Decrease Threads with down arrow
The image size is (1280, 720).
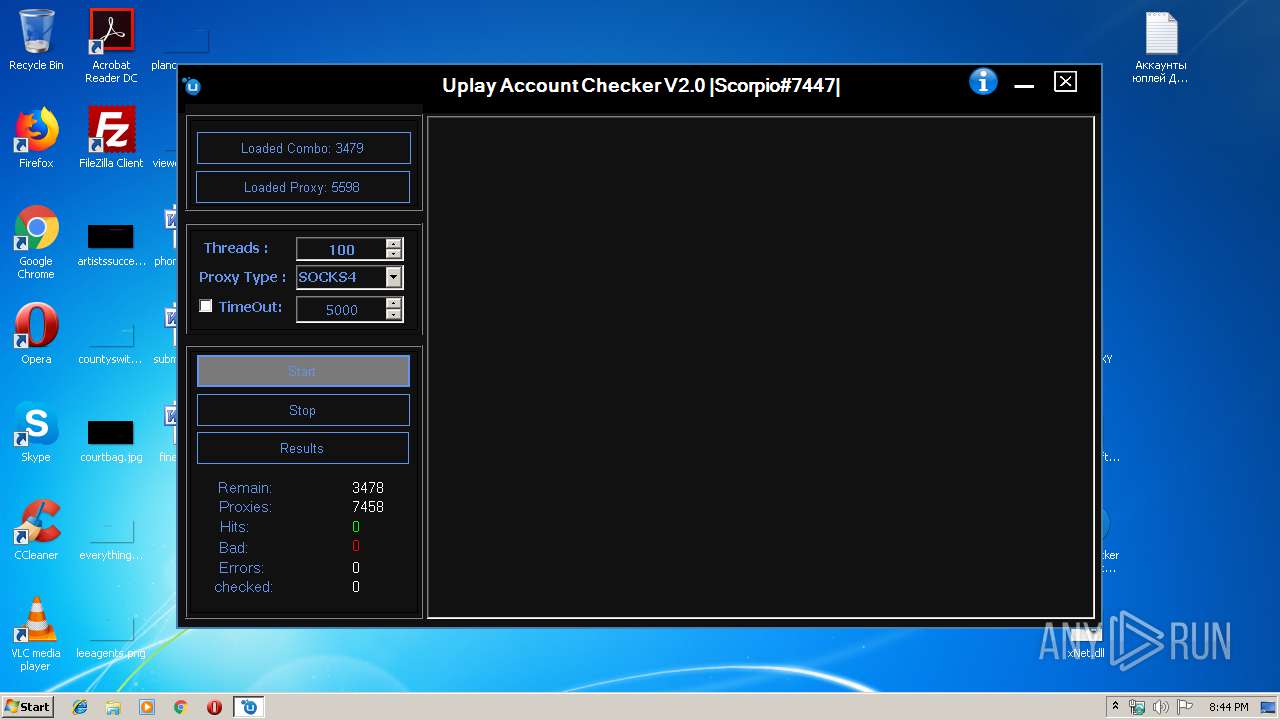pos(394,254)
